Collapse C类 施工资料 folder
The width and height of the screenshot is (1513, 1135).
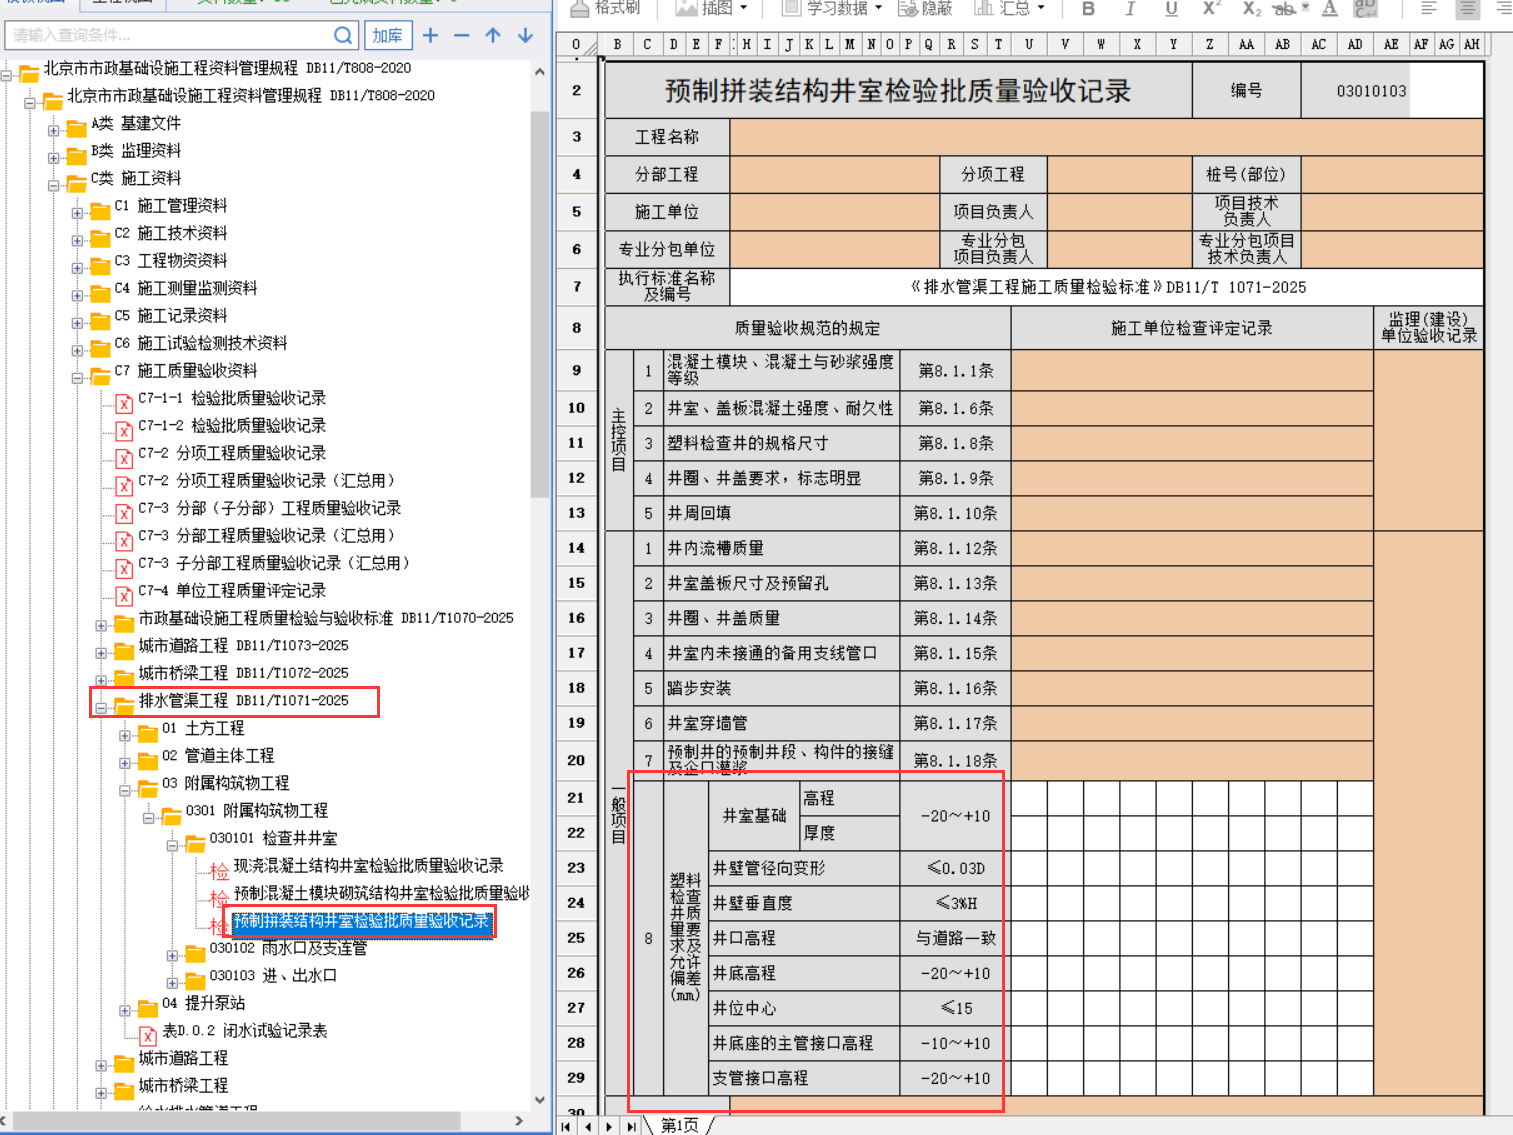tap(54, 185)
